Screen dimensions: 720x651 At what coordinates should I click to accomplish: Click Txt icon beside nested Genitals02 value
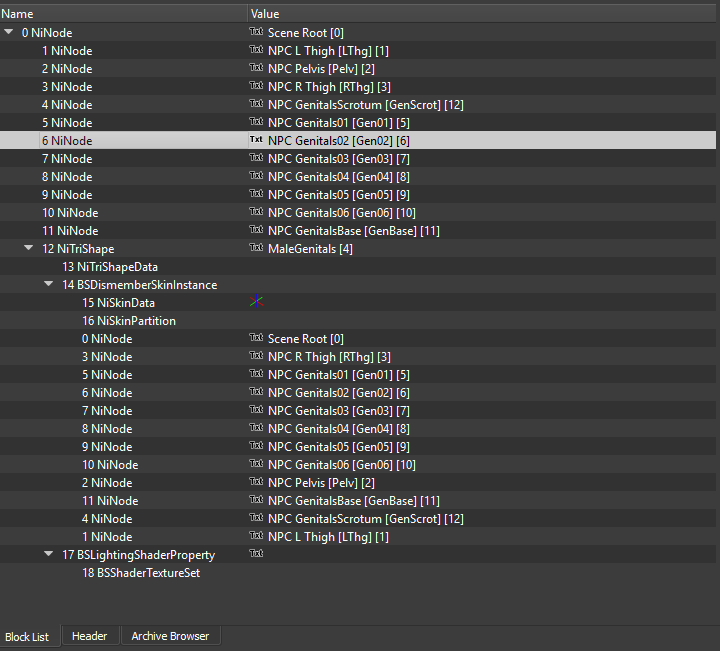pyautogui.click(x=256, y=392)
